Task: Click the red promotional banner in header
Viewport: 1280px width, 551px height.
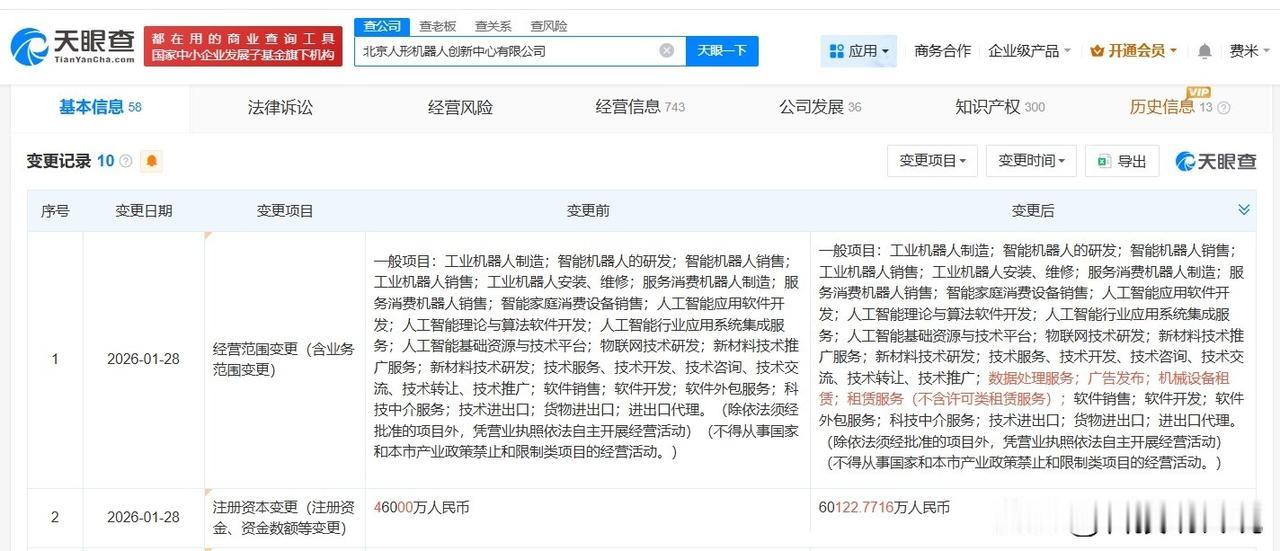Action: 243,46
